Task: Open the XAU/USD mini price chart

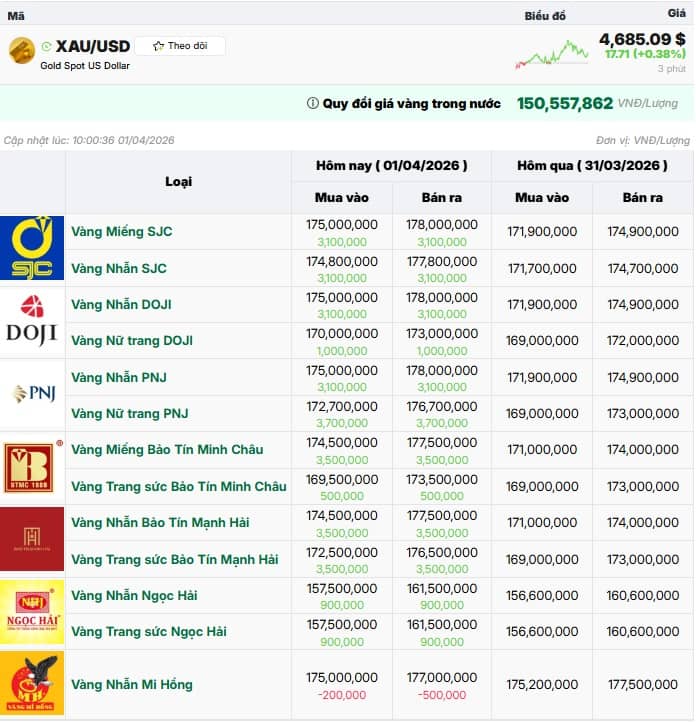Action: (x=552, y=54)
